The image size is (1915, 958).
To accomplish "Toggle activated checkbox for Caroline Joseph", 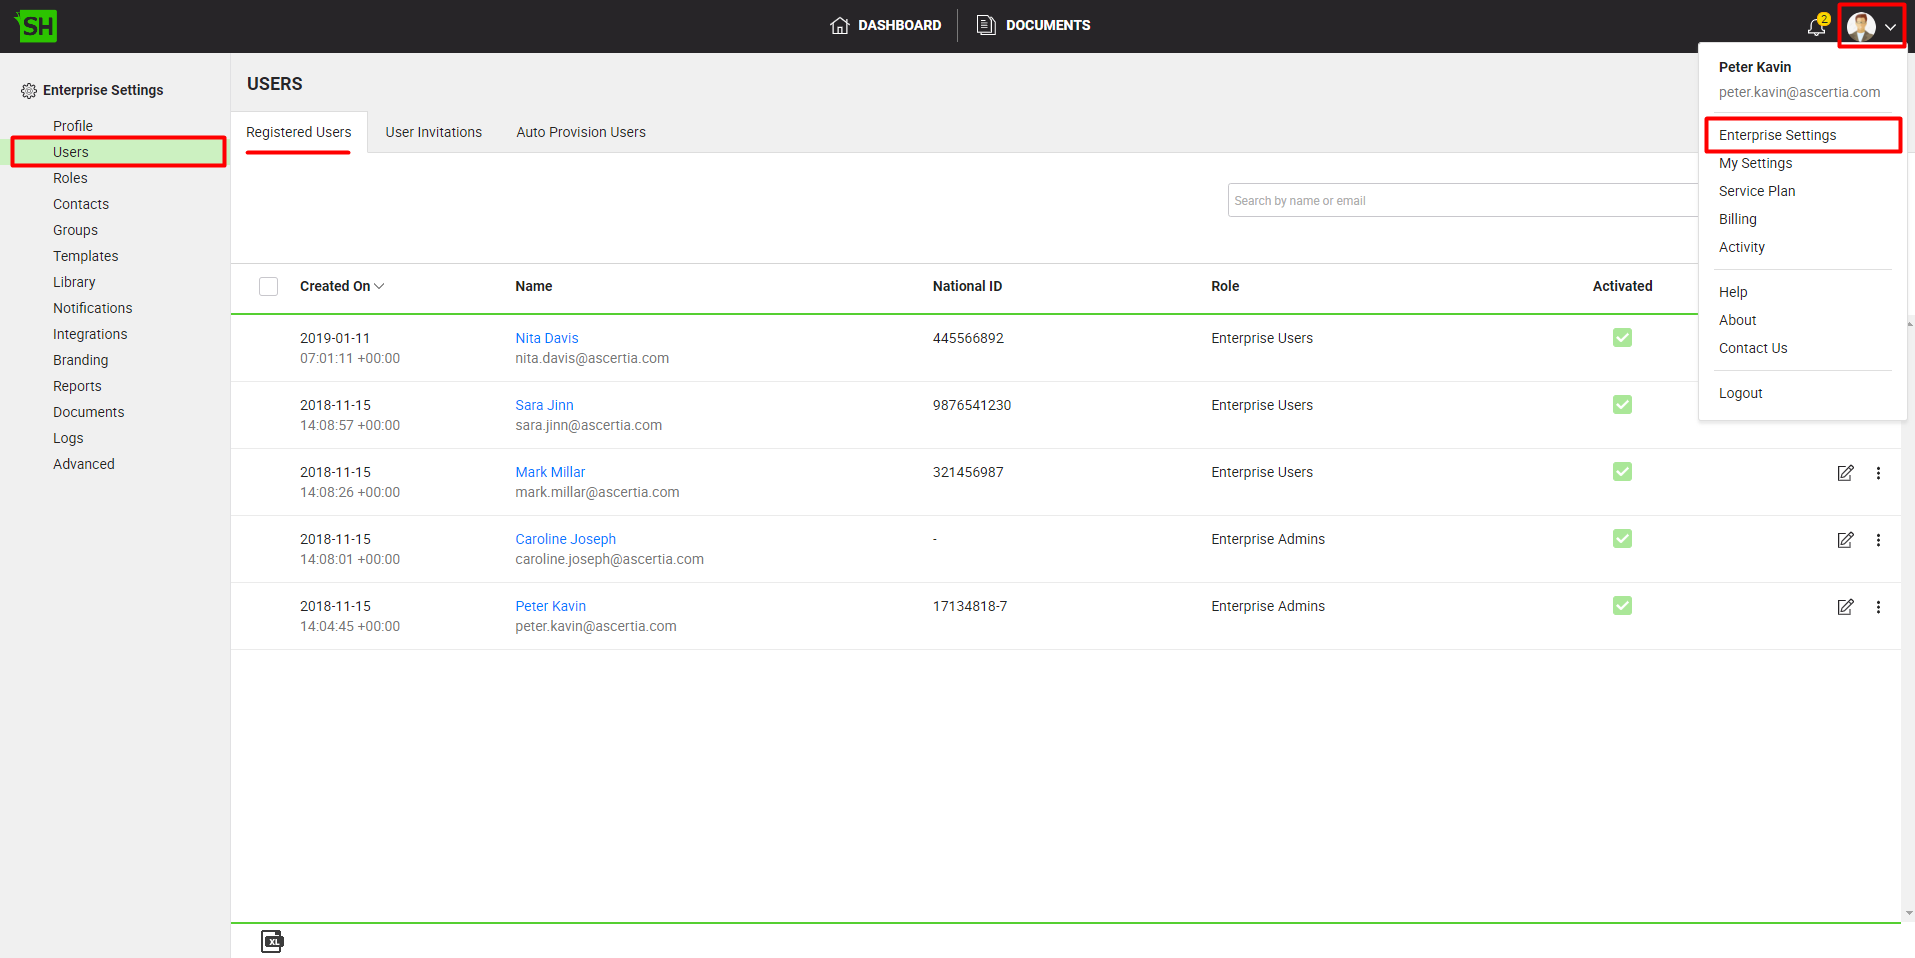I will tap(1622, 539).
